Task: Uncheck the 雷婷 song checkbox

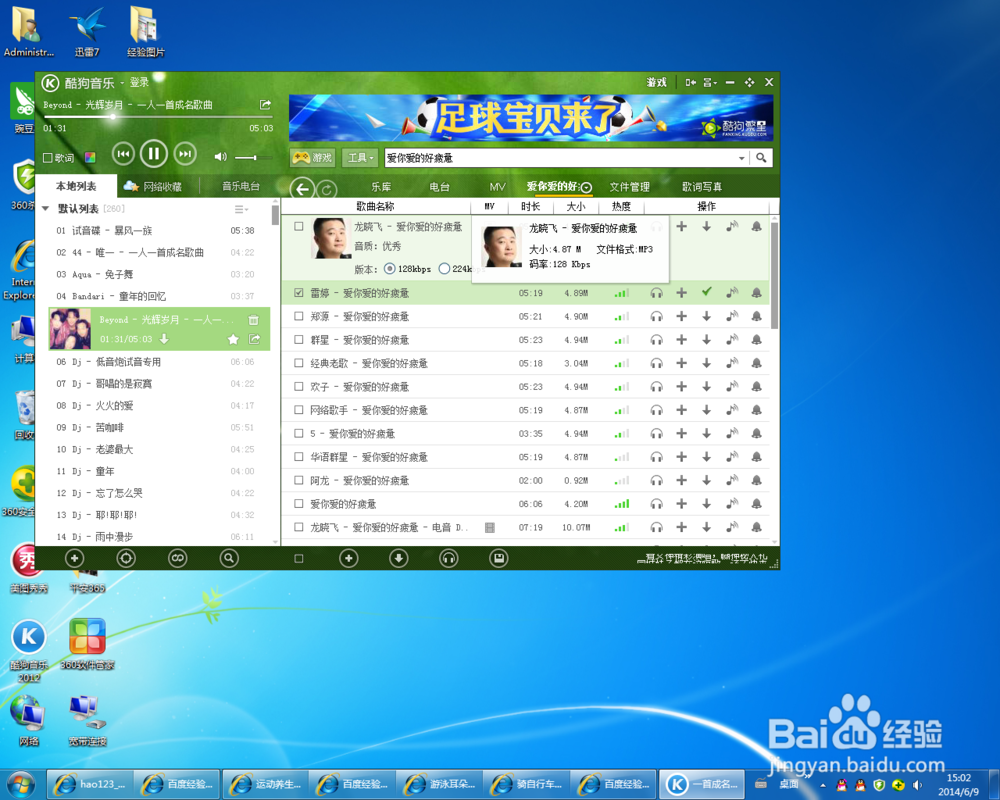Action: click(298, 293)
